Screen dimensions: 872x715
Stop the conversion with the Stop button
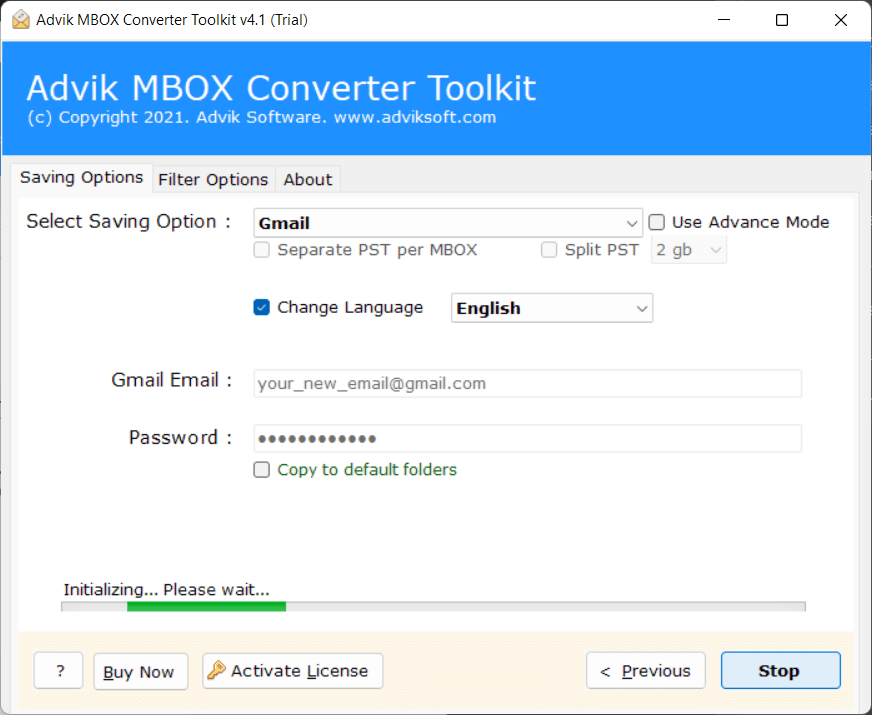pos(780,671)
